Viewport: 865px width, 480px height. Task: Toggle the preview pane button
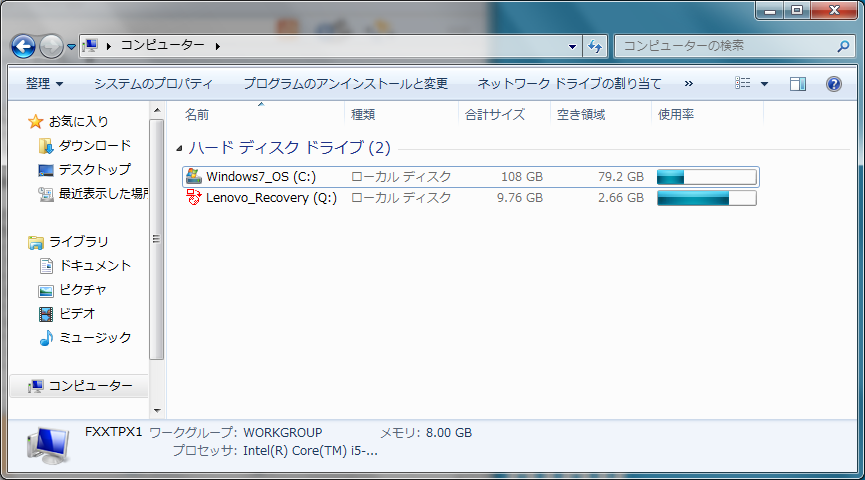coord(798,84)
